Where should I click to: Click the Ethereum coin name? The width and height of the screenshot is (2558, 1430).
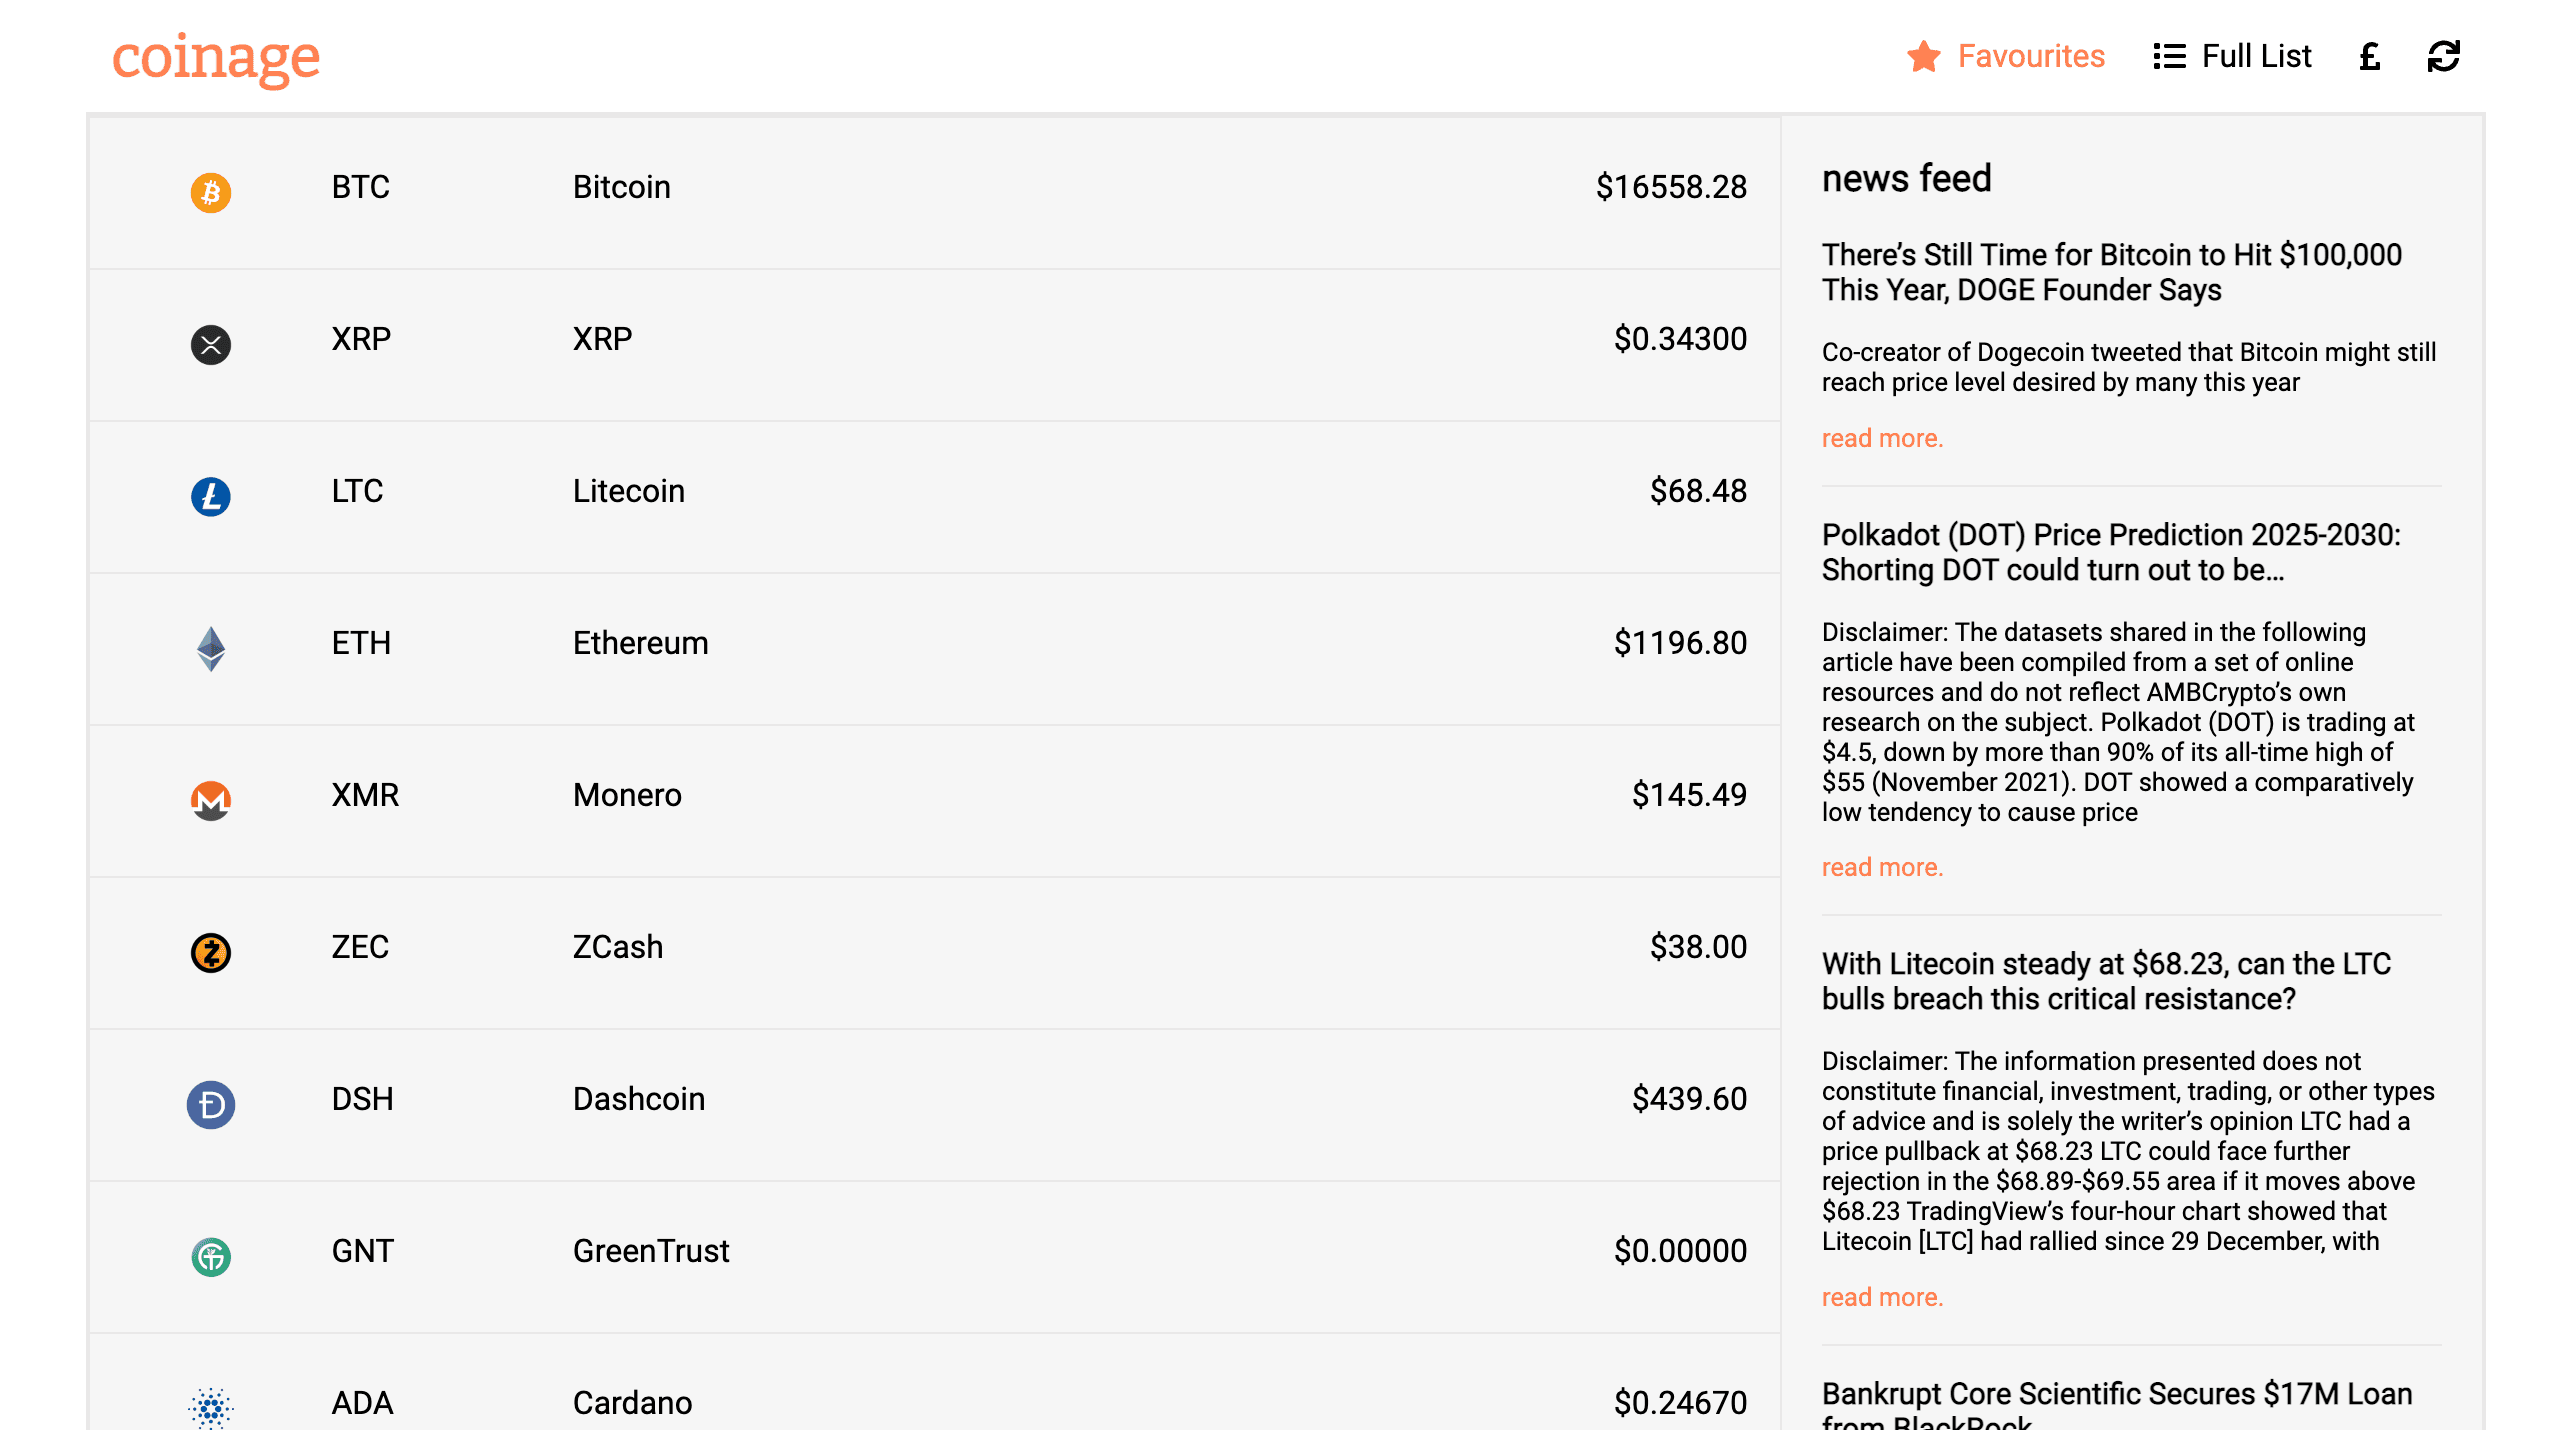640,643
